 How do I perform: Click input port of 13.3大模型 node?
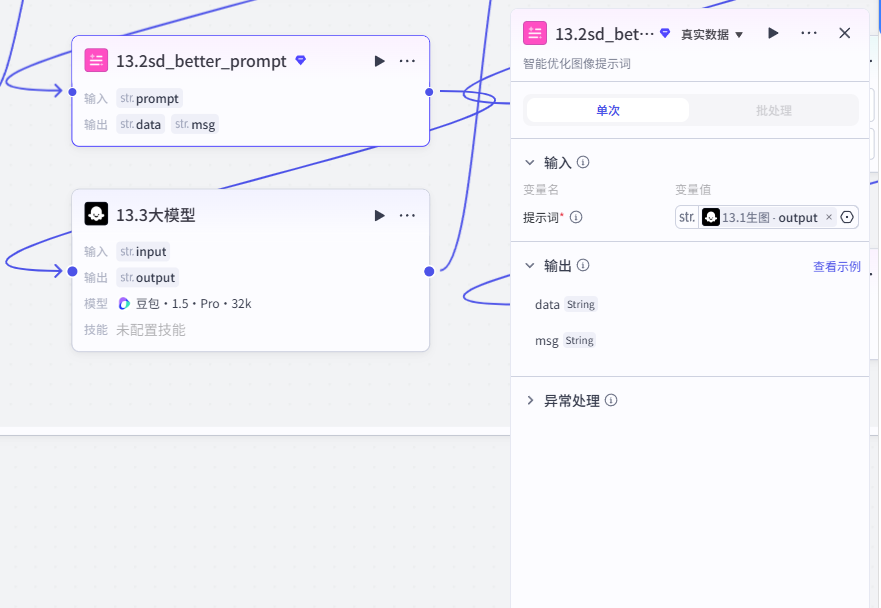[x=72, y=271]
